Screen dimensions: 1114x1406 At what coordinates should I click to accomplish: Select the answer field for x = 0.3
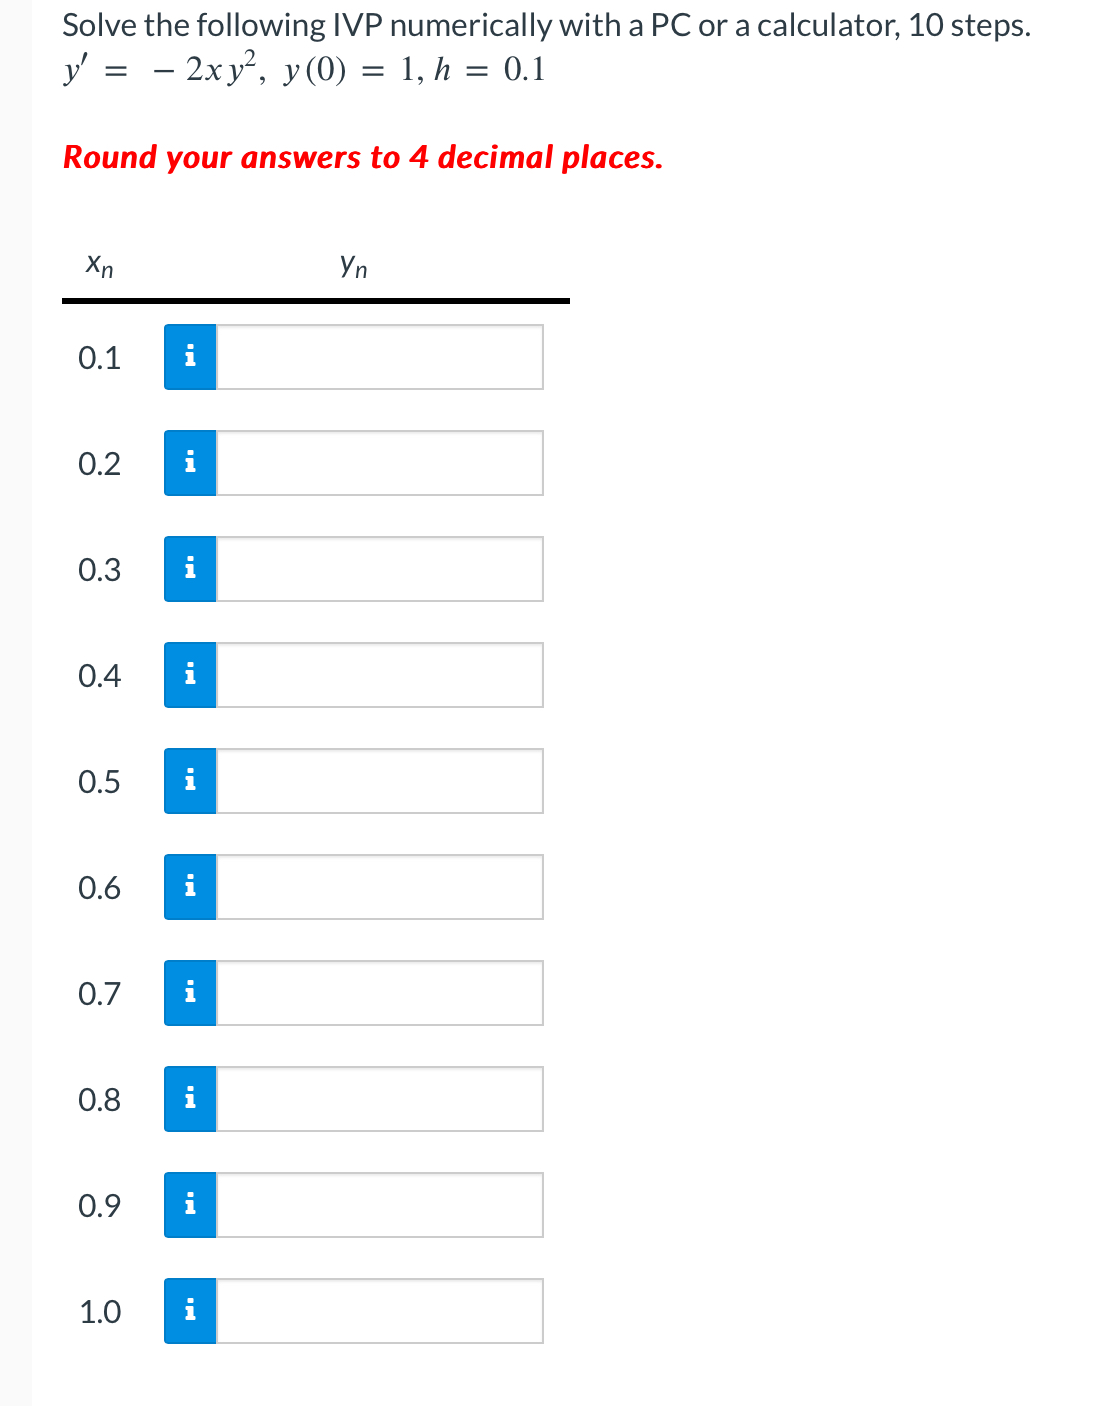point(380,569)
